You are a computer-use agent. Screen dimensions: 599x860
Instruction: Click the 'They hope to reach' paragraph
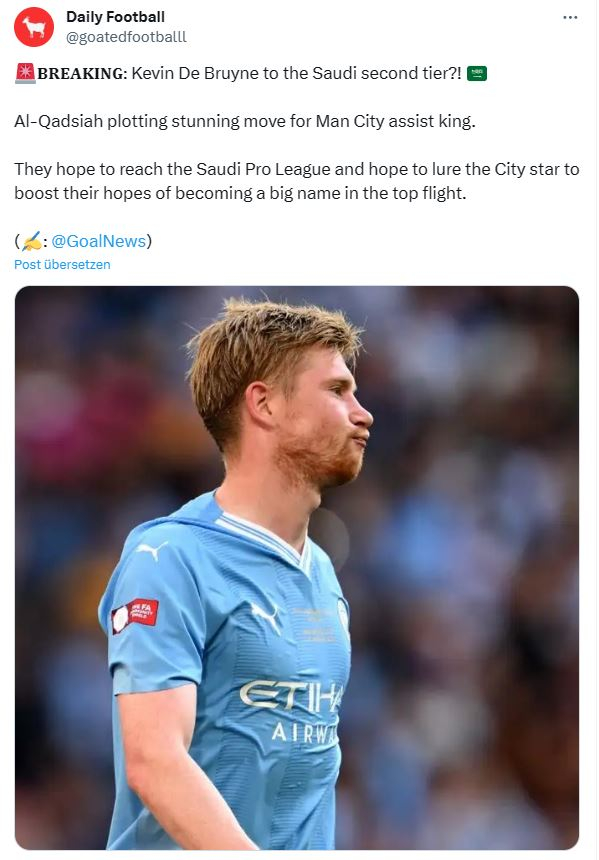tap(297, 181)
